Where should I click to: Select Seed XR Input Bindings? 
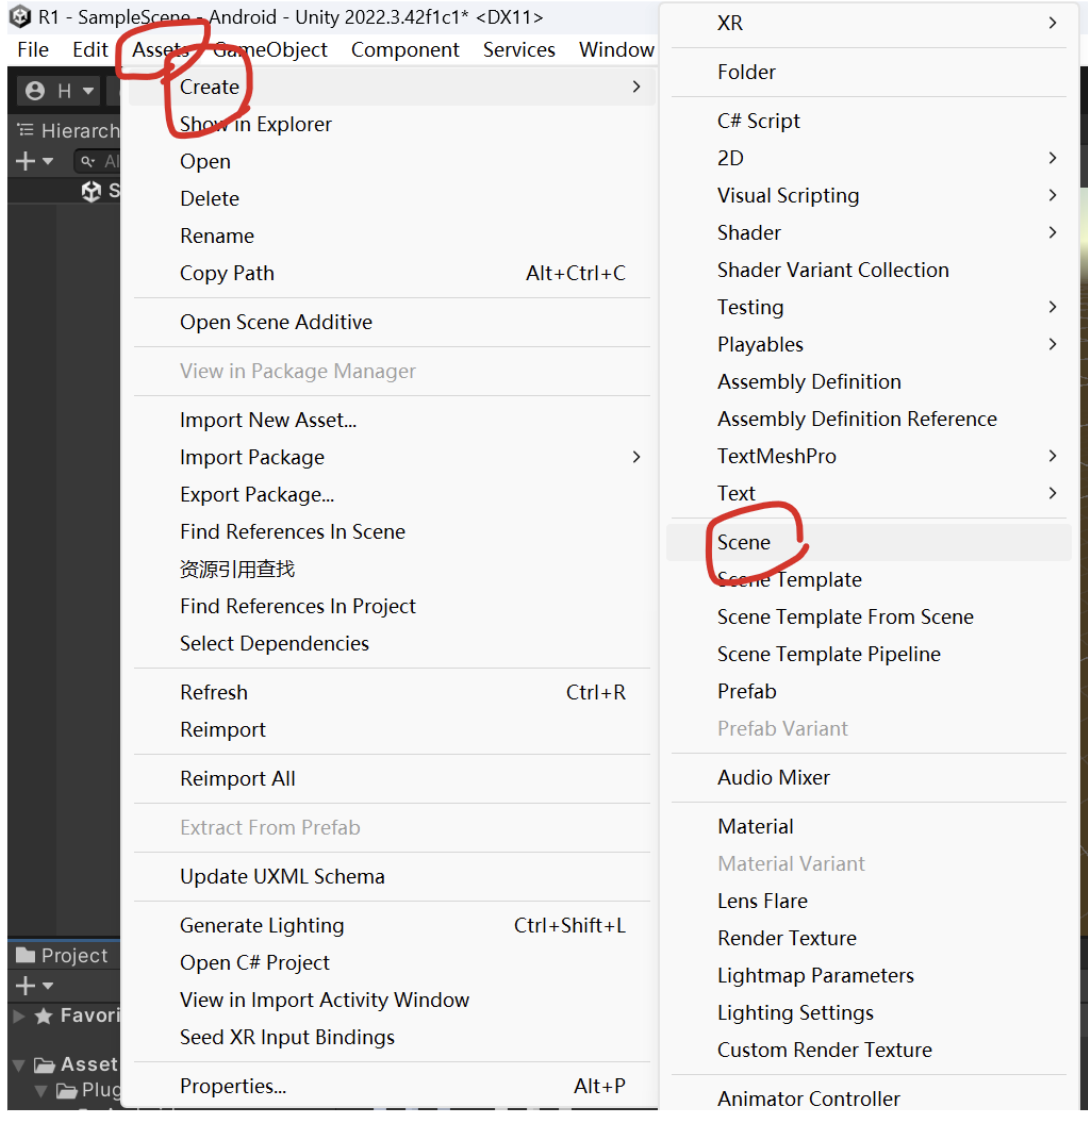(392, 1038)
